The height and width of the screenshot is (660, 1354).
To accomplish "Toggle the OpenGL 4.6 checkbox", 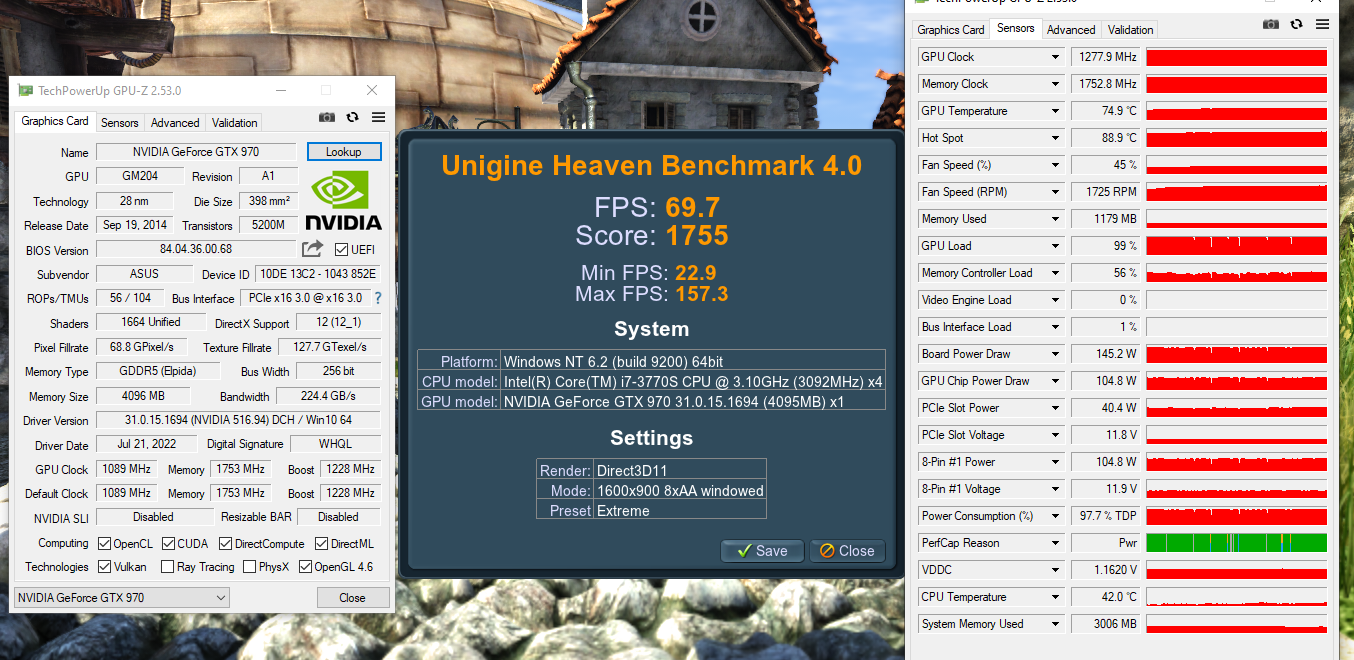I will tap(305, 567).
